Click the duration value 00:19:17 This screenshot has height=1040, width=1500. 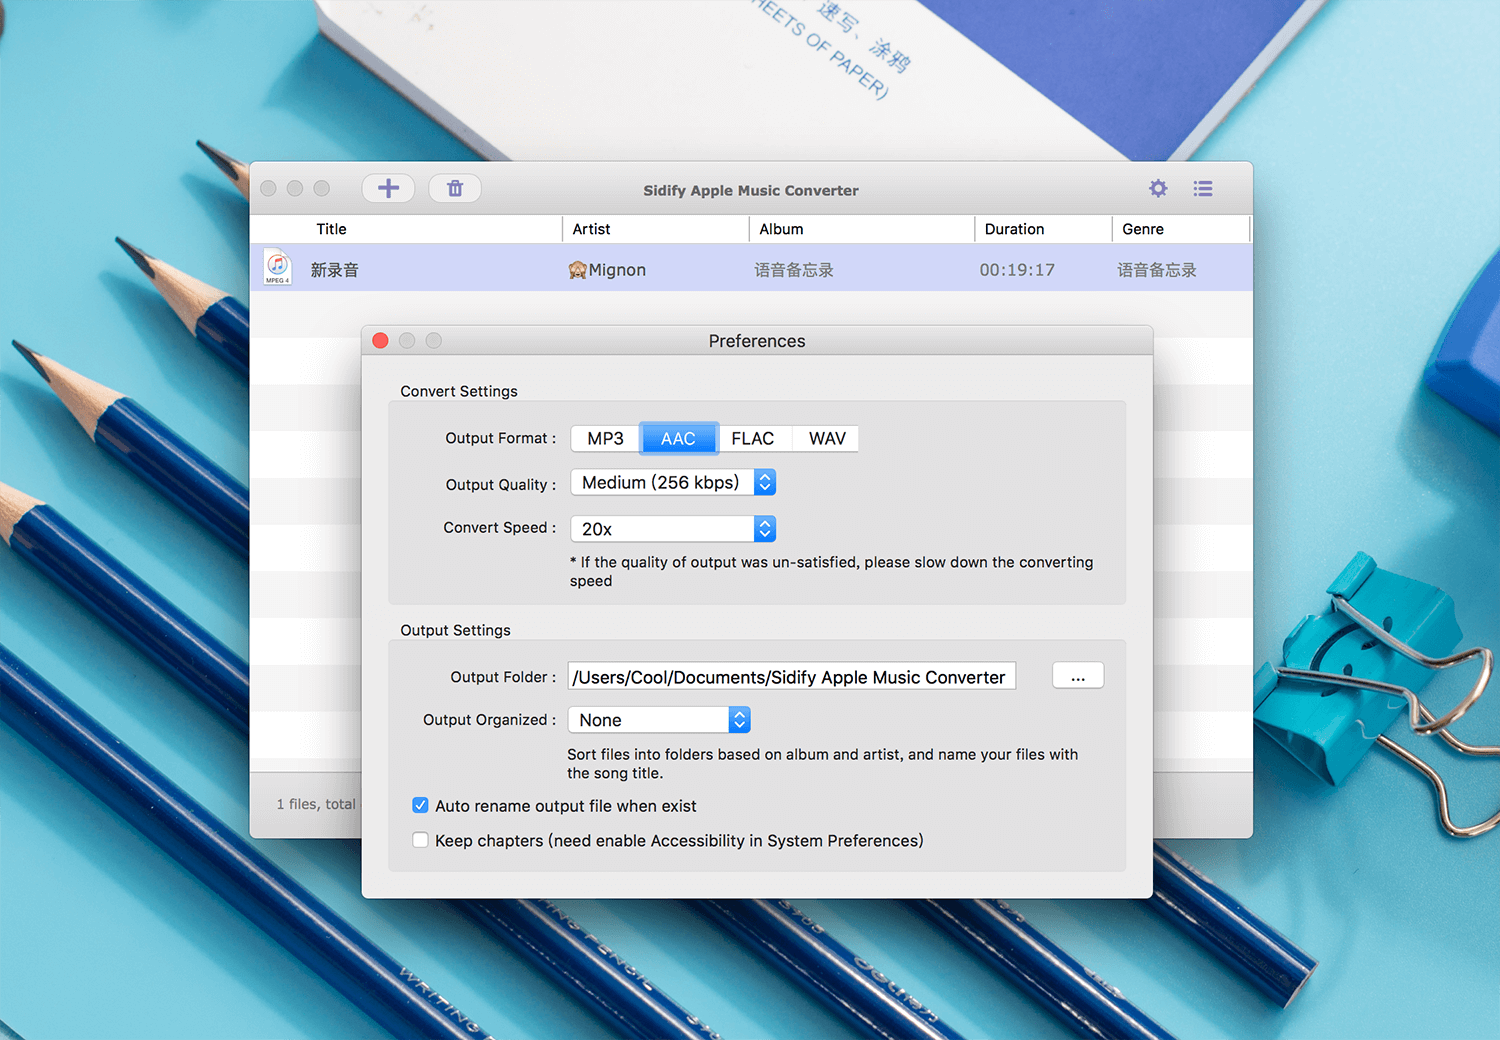tap(1017, 270)
